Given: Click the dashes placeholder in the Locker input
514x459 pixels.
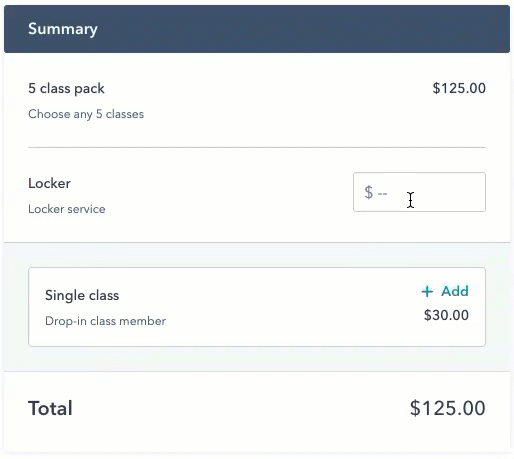Looking at the screenshot, I should (x=382, y=193).
